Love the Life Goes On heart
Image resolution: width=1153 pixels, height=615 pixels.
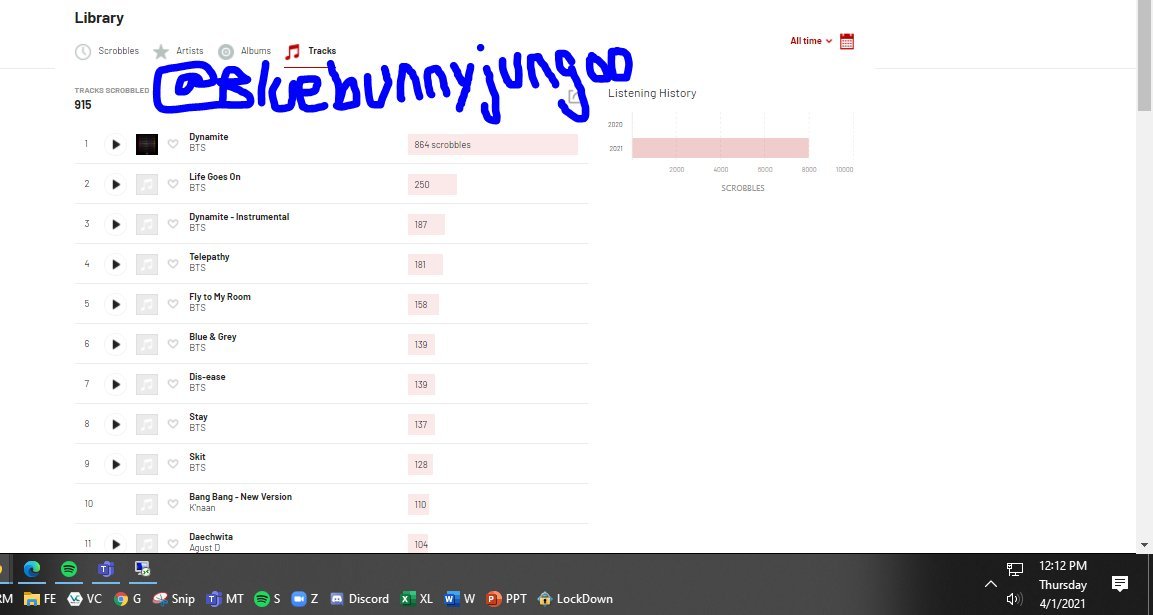173,184
